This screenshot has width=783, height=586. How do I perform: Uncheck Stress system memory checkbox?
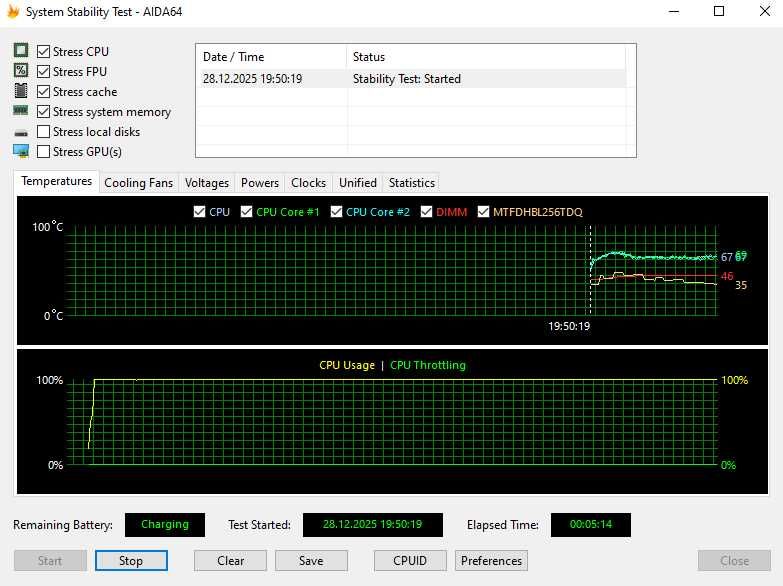coord(43,111)
